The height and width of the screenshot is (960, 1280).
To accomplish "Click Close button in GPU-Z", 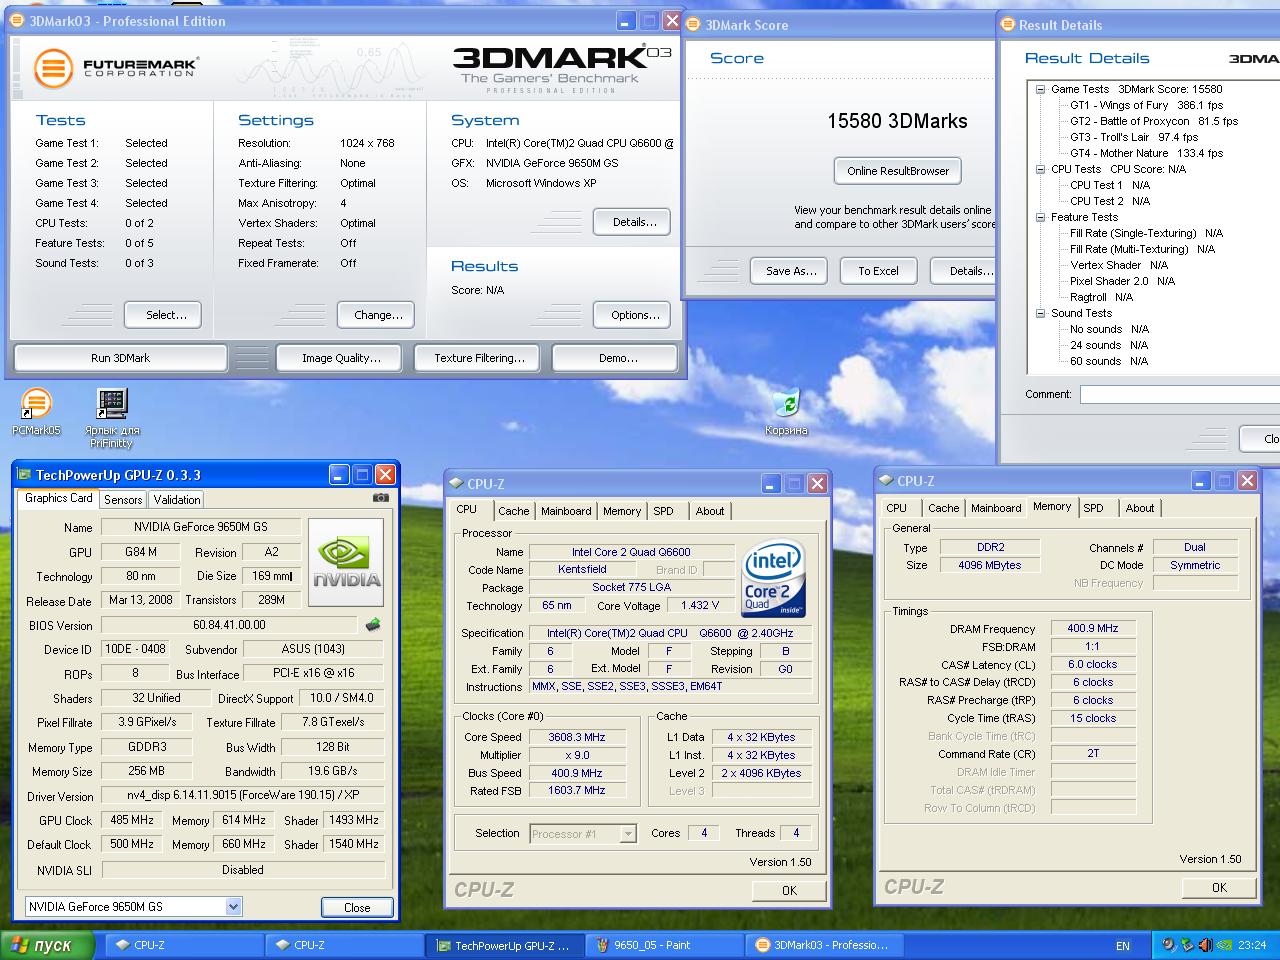I will [357, 907].
